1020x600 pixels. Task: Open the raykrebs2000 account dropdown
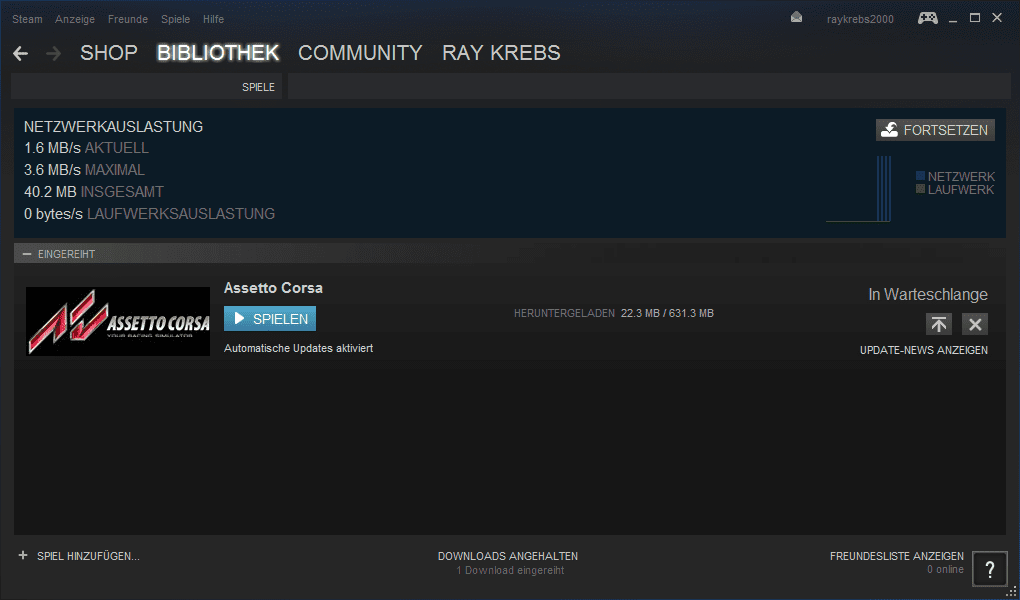(860, 20)
